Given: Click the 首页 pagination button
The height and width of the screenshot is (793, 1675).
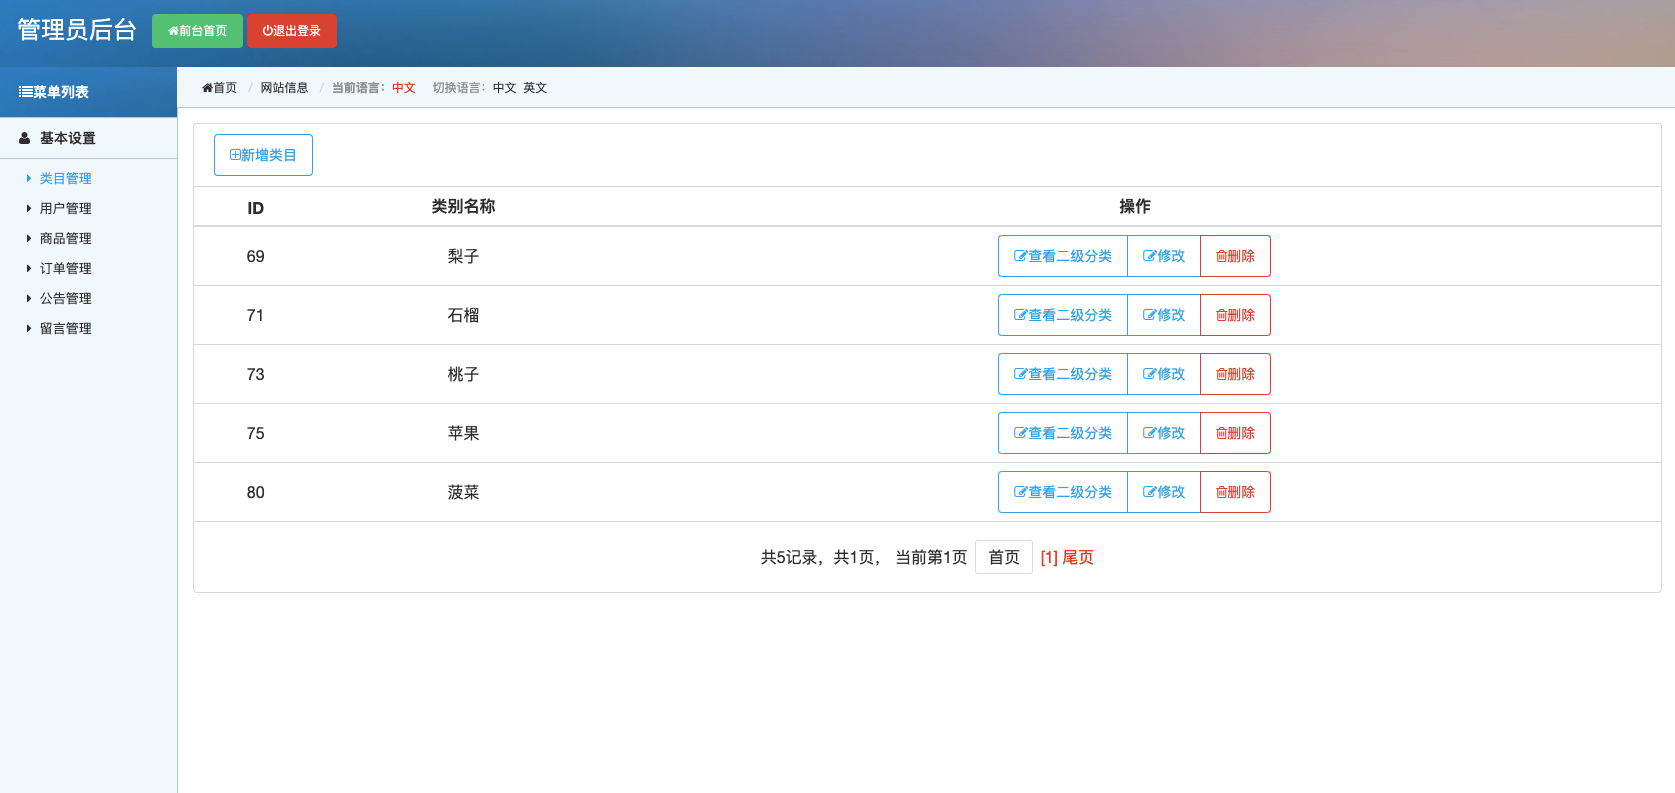Looking at the screenshot, I should [x=1004, y=557].
